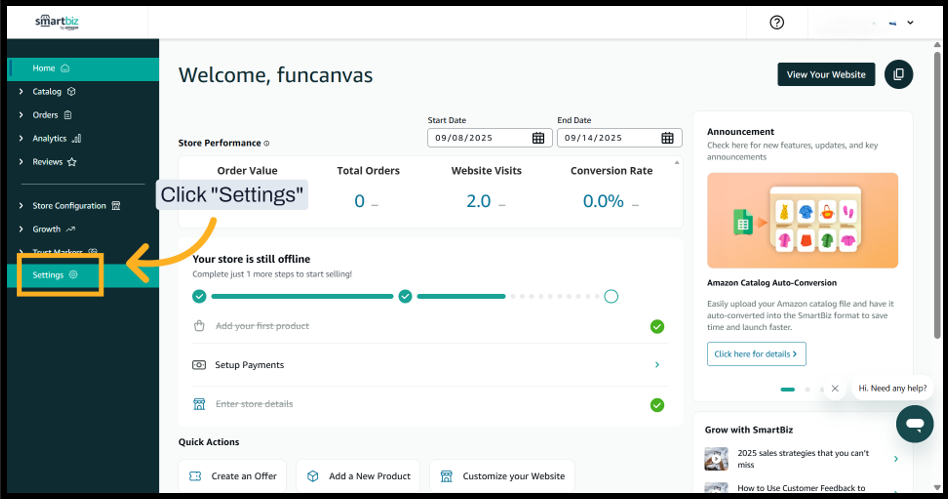Open the Setup Payments step
This screenshot has width=948, height=499.
425,365
